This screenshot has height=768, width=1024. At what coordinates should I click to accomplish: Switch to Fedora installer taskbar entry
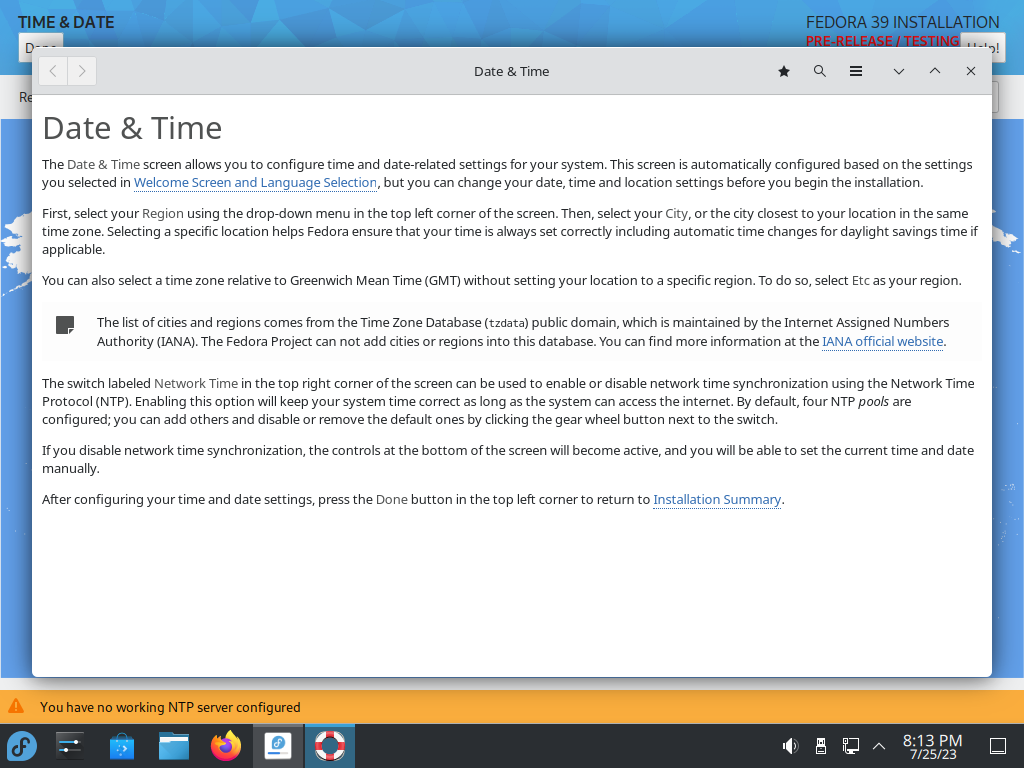click(x=278, y=746)
